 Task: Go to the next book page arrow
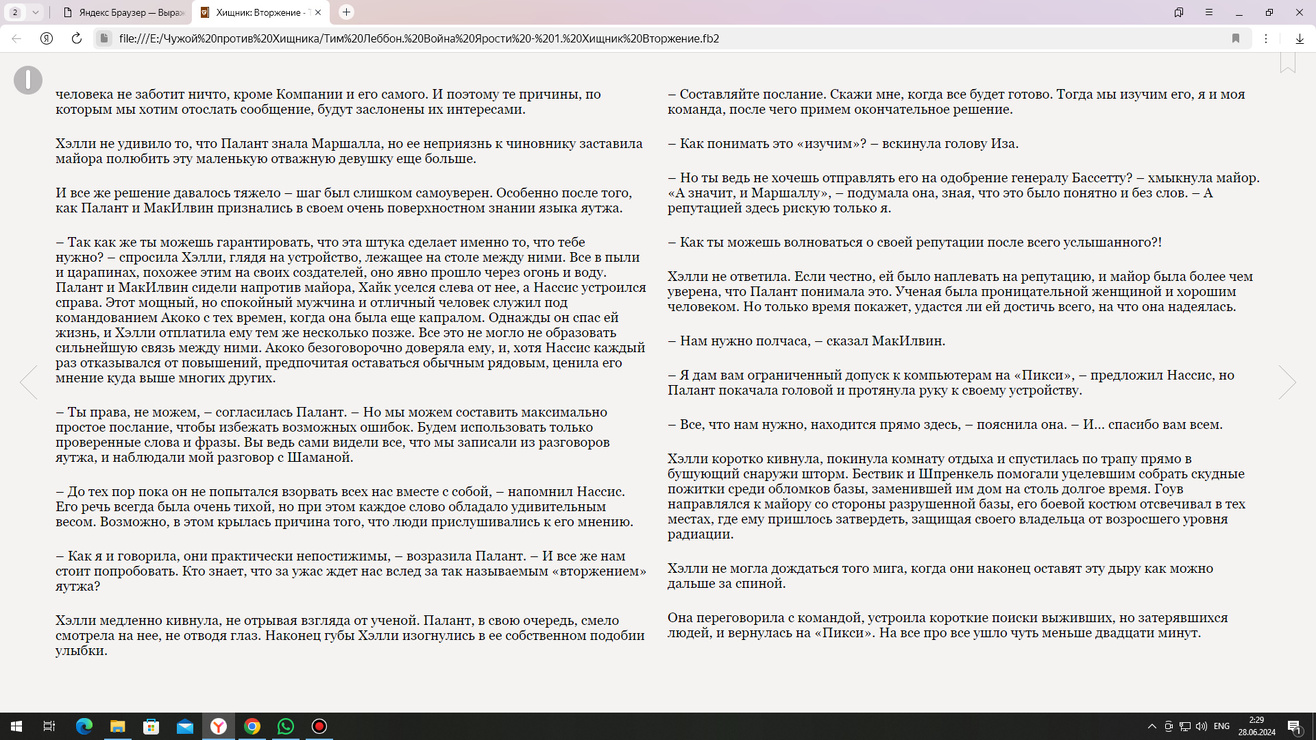(1287, 382)
